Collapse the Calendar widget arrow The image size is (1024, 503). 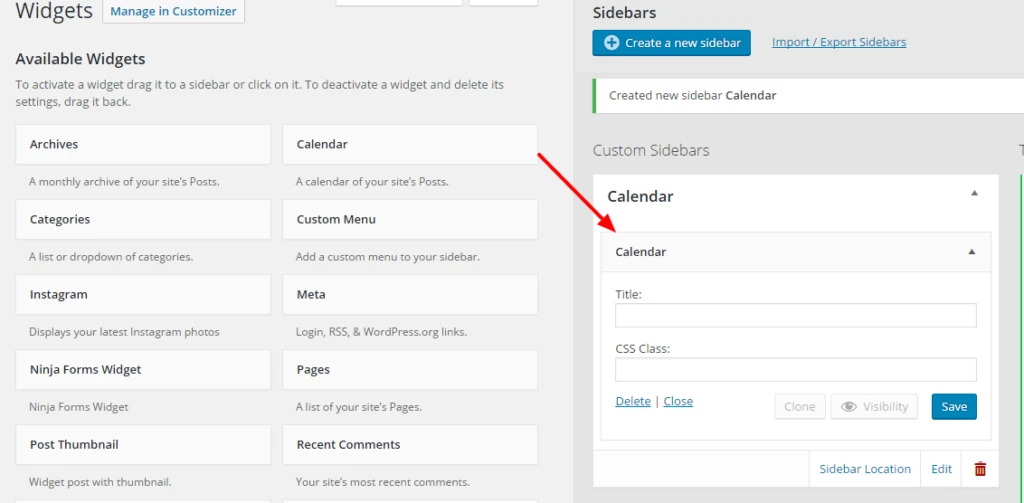pos(971,252)
